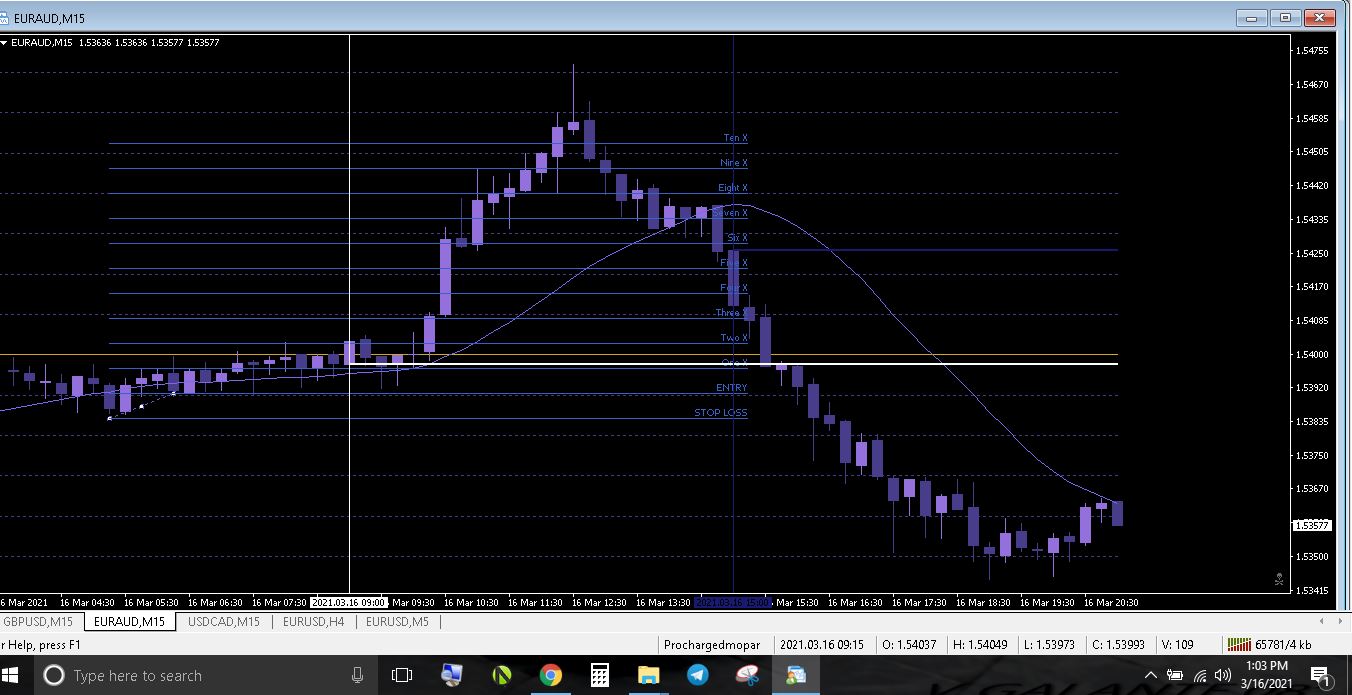Screen dimensions: 1352x695
Task: Select the EURAUD,M15 chart tab
Action: tap(130, 622)
